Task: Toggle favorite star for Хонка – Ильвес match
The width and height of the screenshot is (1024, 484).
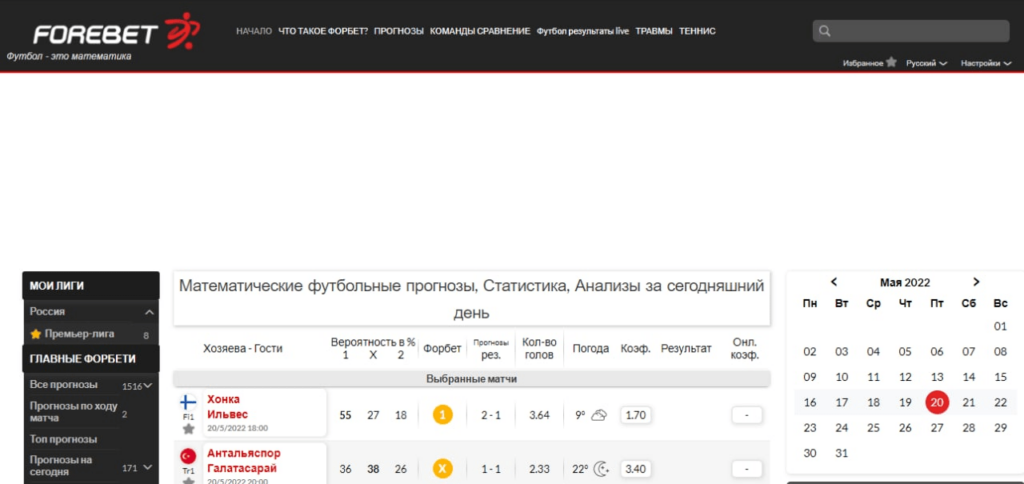Action: (x=189, y=429)
